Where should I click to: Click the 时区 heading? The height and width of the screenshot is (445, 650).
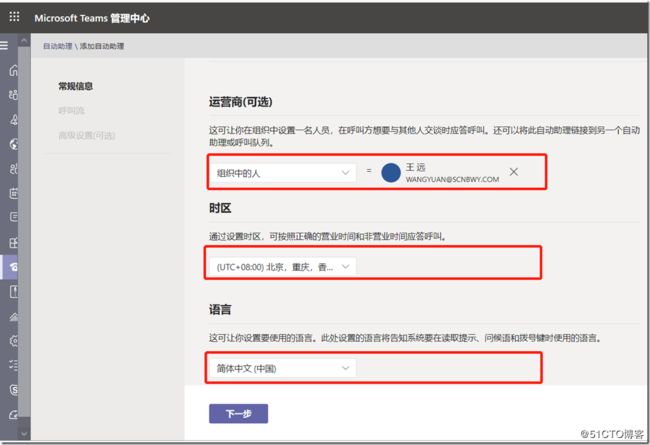tap(220, 208)
